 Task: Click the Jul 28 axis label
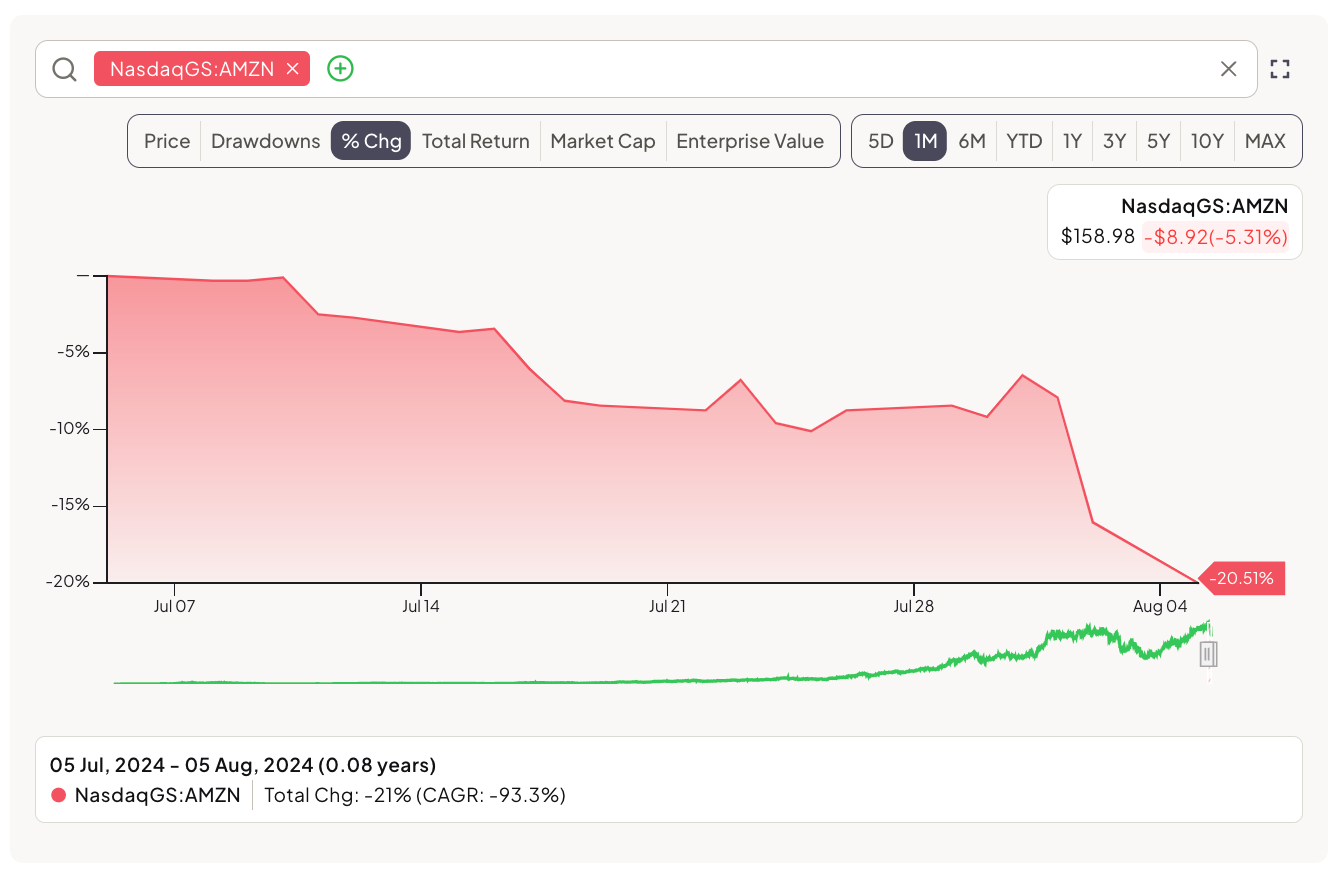(914, 606)
